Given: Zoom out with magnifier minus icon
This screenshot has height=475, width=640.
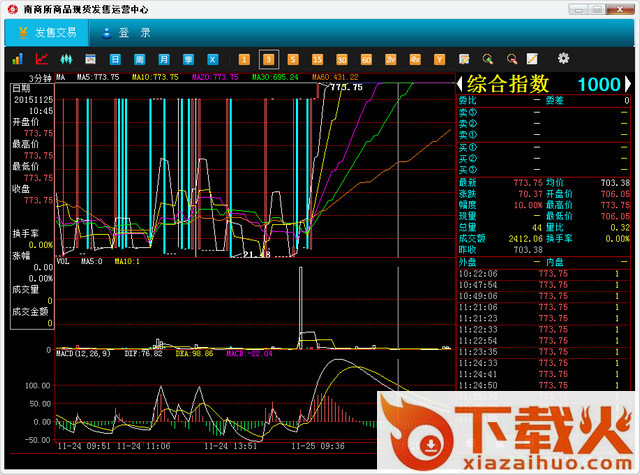Looking at the screenshot, I should pyautogui.click(x=512, y=59).
